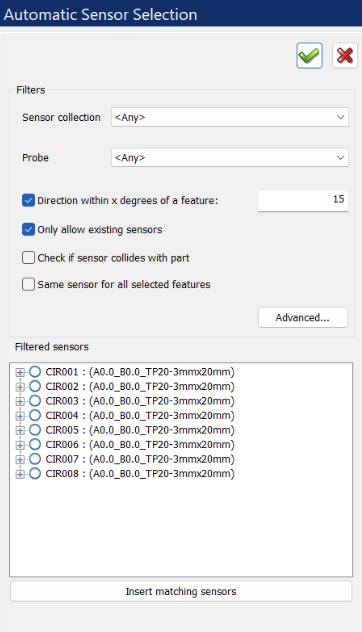Select CIR004 : (A0.0_B0.0_TP20-3mmx20mm) row text

click(140, 415)
